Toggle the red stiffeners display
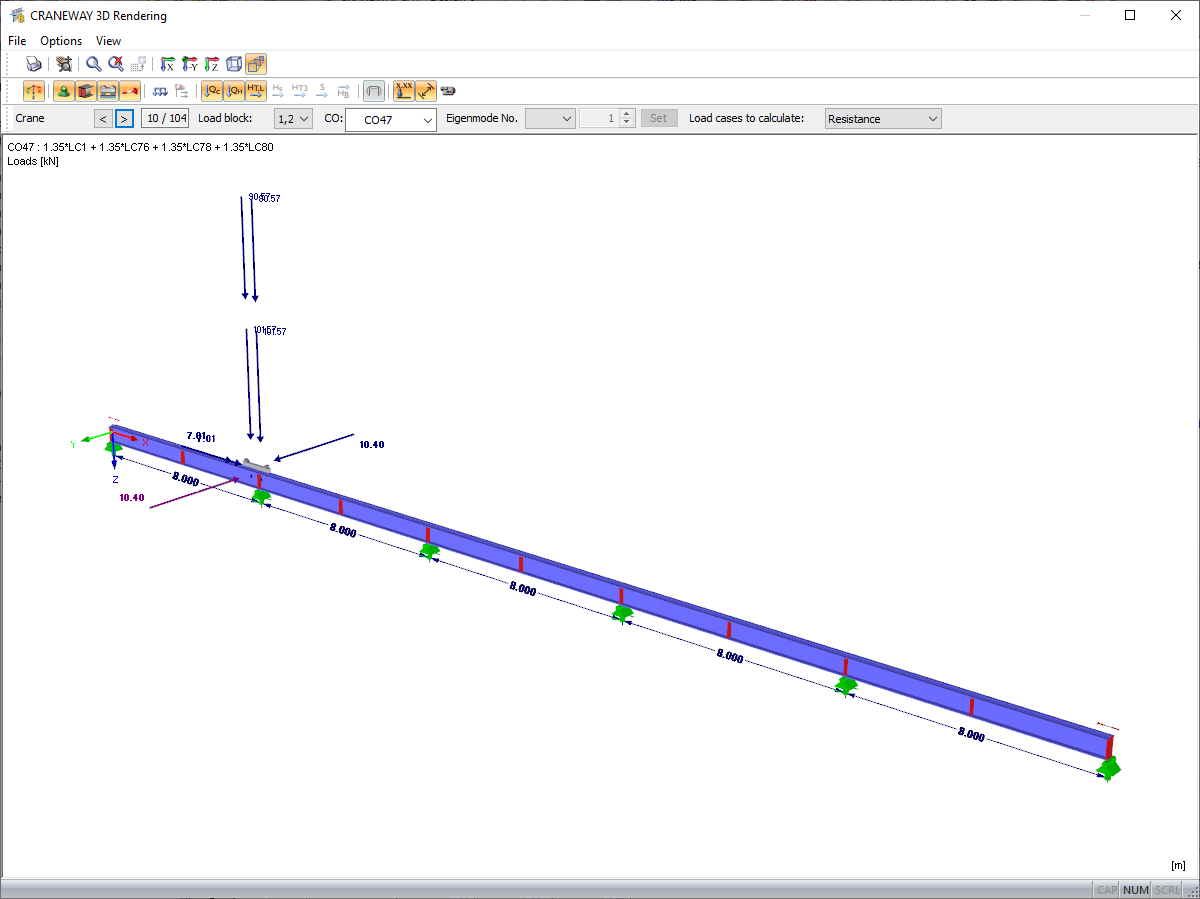The image size is (1200, 899). click(130, 91)
